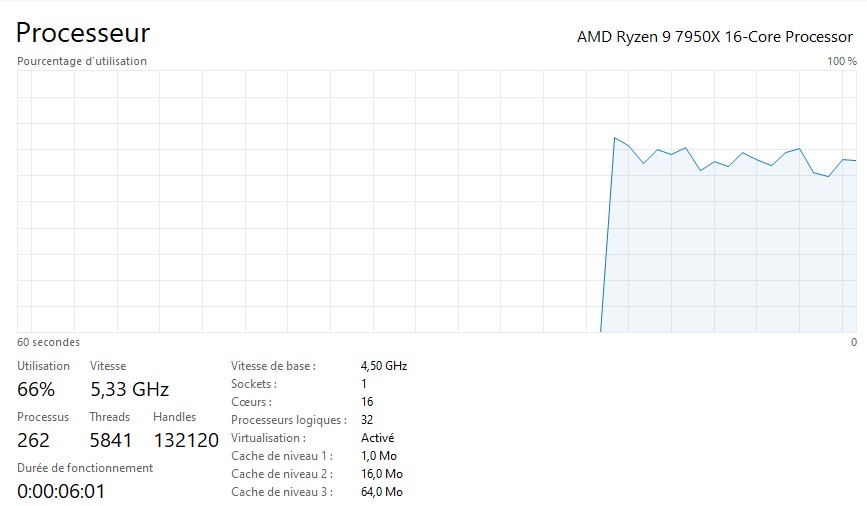The image size is (867, 506).
Task: Click the 100 % graph scale label
Action: 842,61
